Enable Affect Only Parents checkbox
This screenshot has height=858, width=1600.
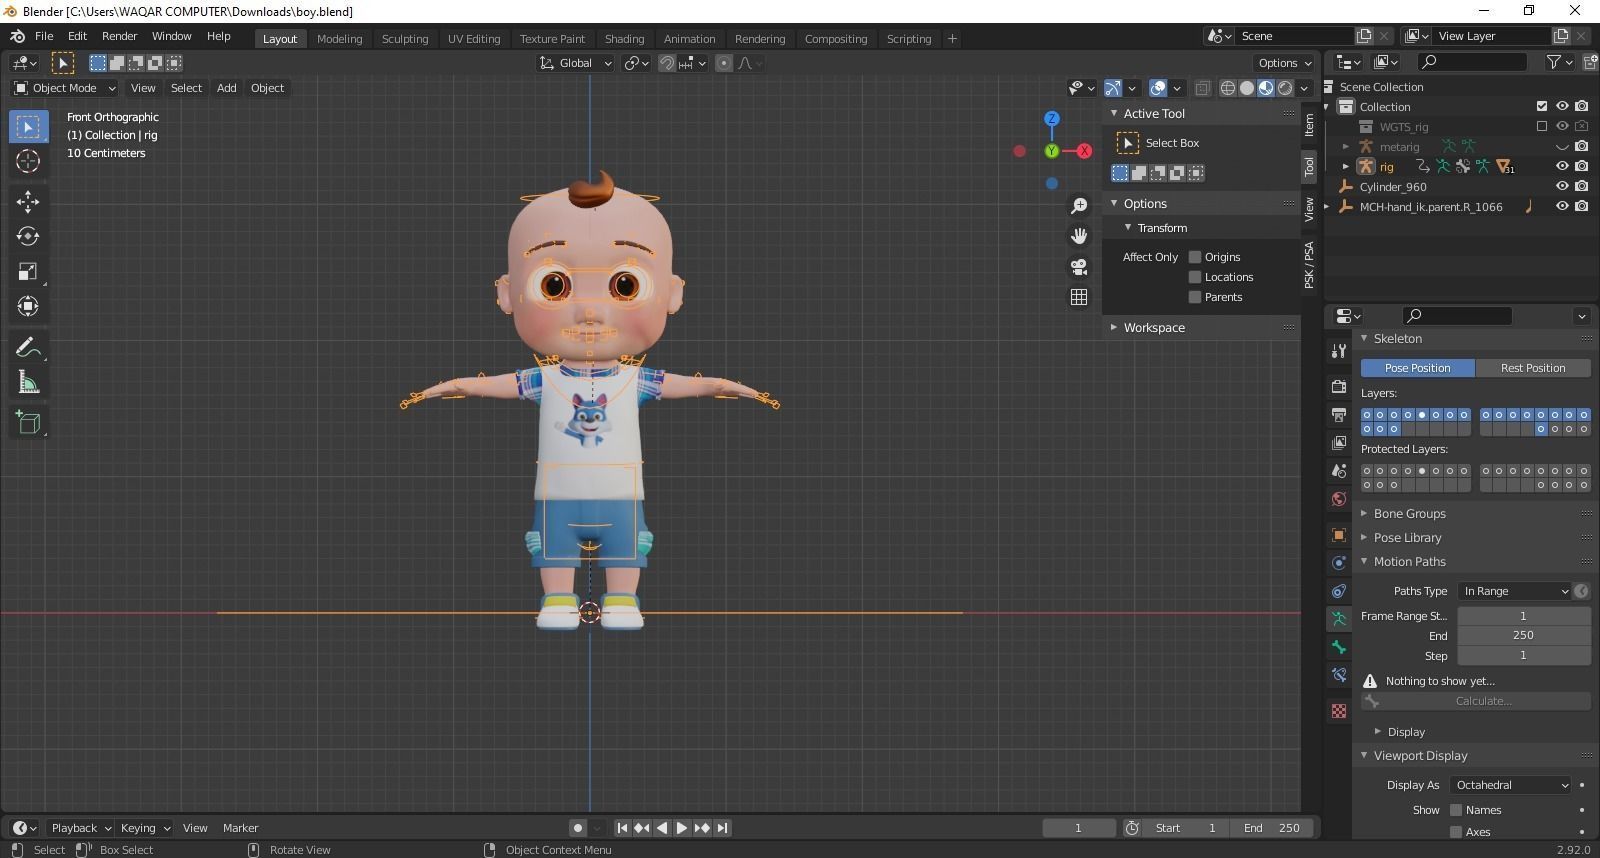tap(1194, 297)
